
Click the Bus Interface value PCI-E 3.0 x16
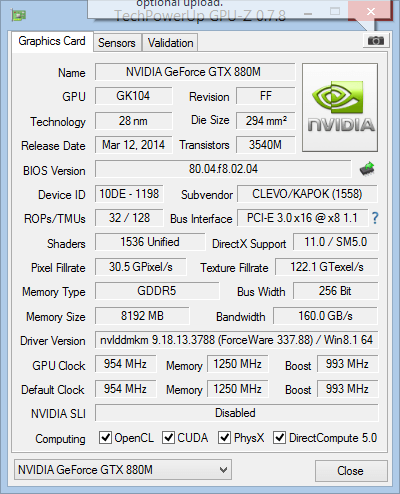coord(302,218)
